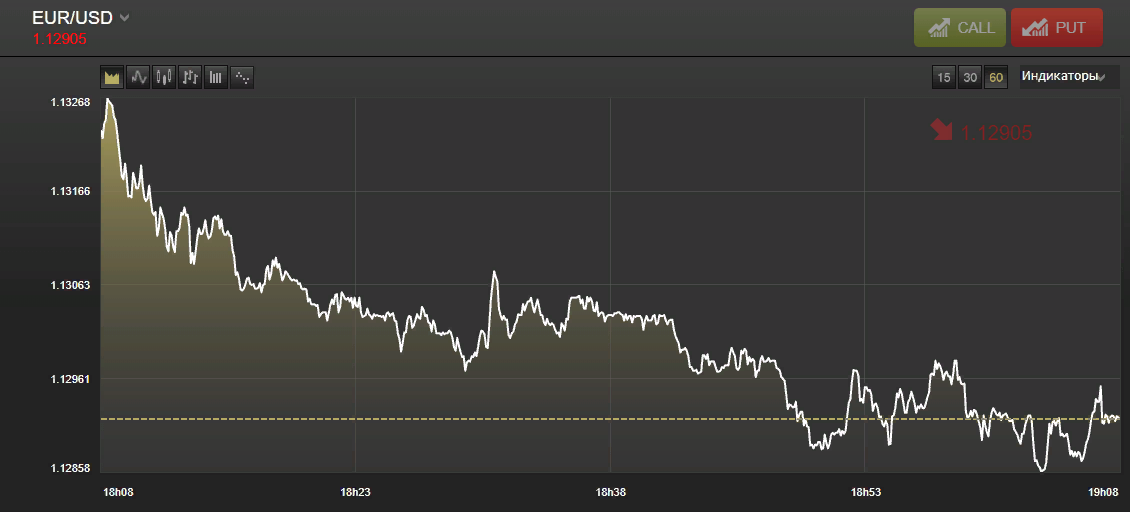Click the chart icon inside the CALL button
This screenshot has height=512, width=1130.
(x=939, y=28)
